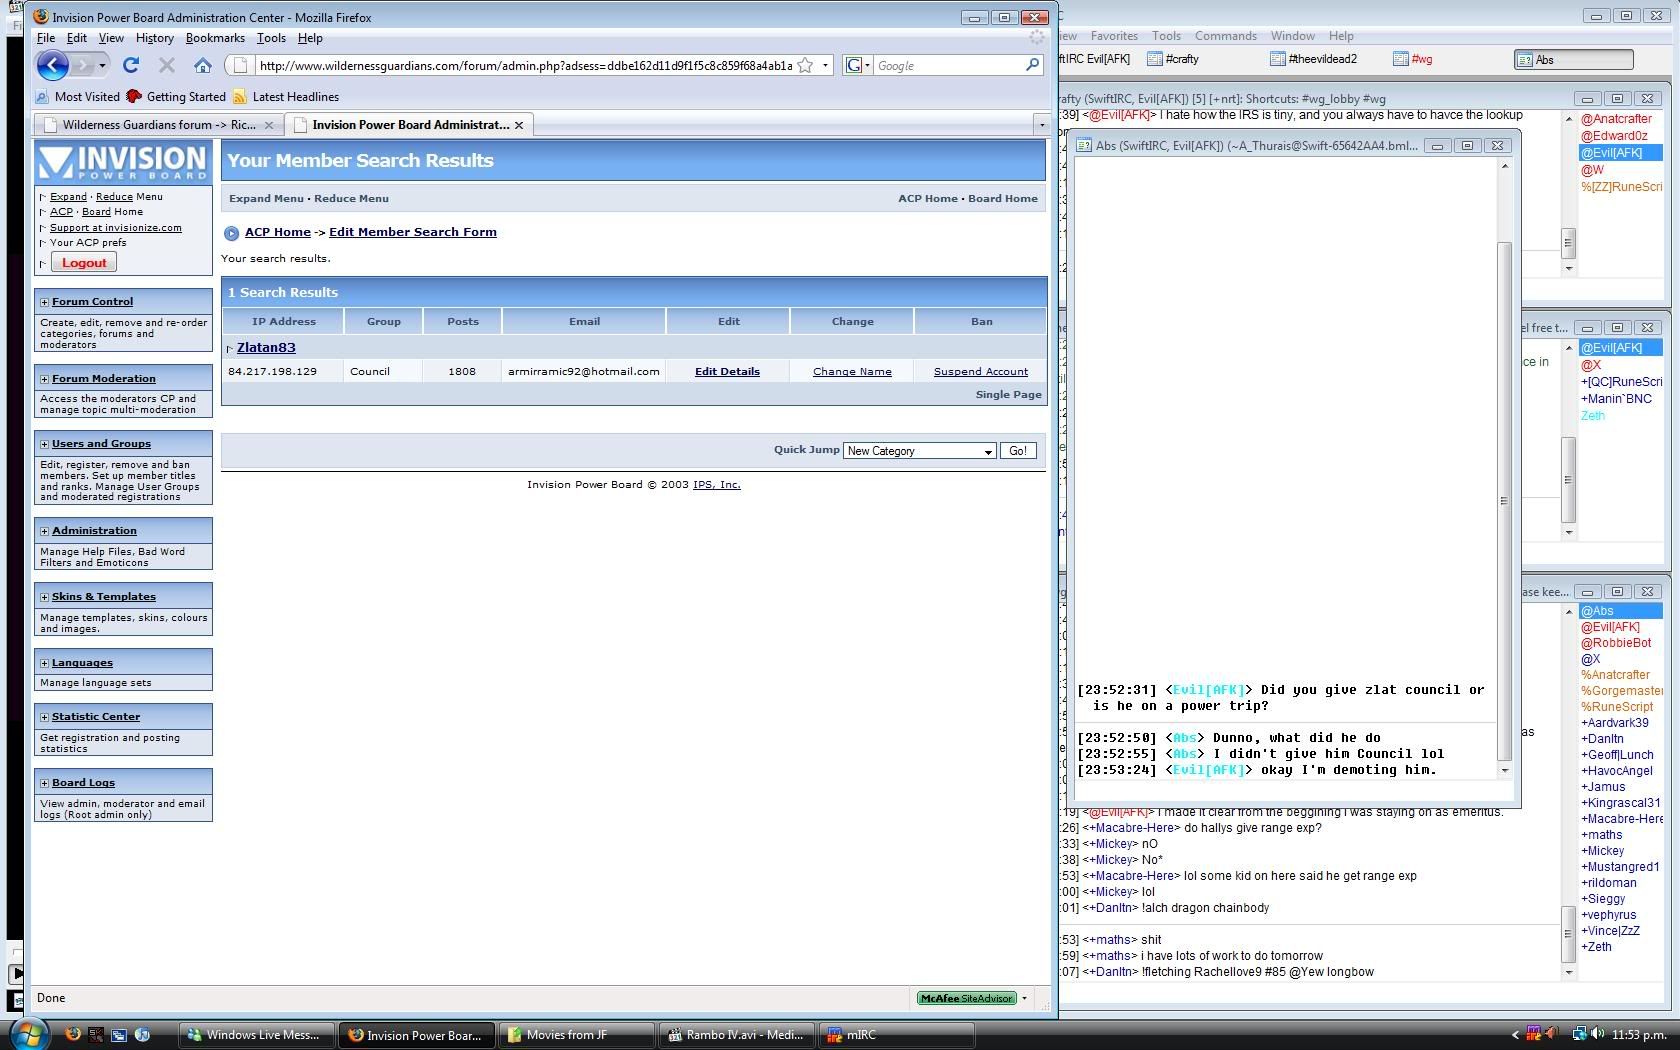Click the IPS, Inc. footer link
1680x1050 pixels.
point(717,485)
